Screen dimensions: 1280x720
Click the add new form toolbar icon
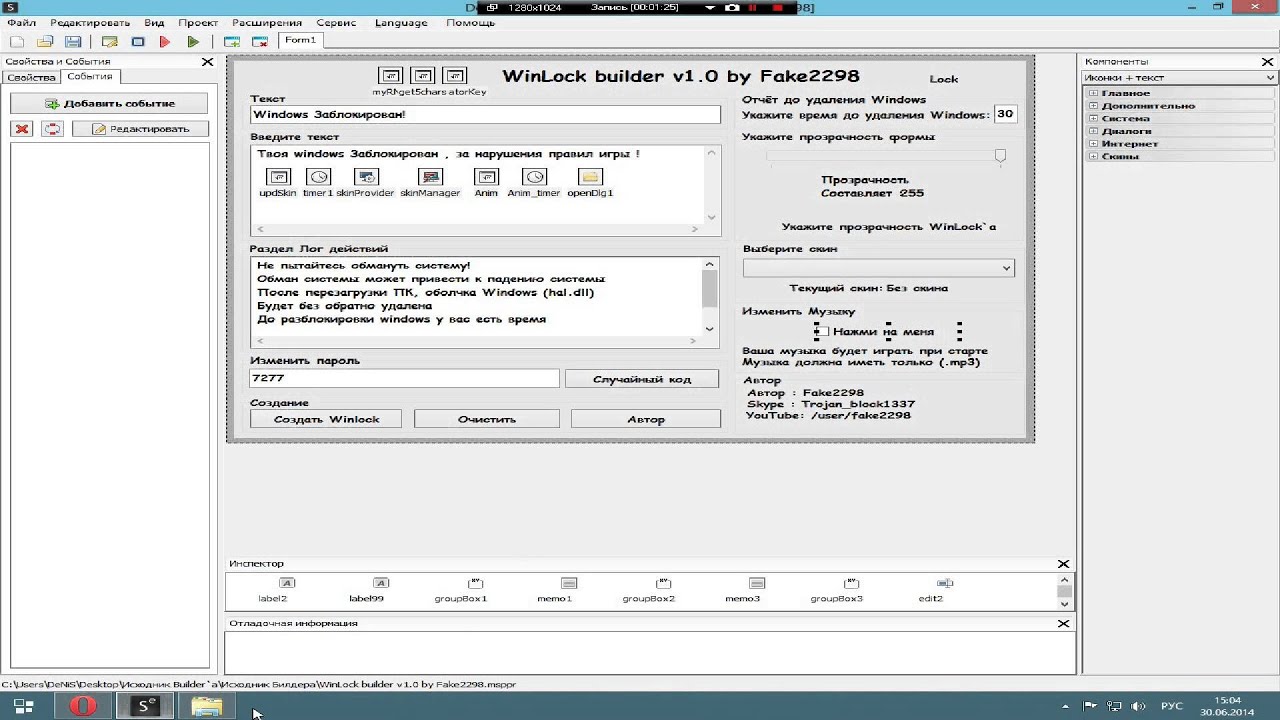232,41
